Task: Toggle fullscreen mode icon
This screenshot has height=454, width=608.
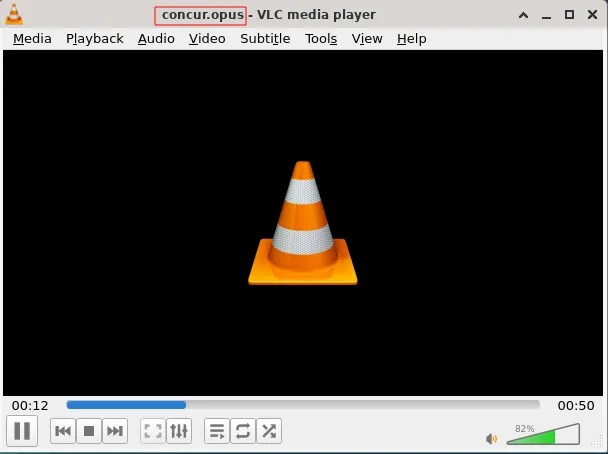Action: point(153,431)
